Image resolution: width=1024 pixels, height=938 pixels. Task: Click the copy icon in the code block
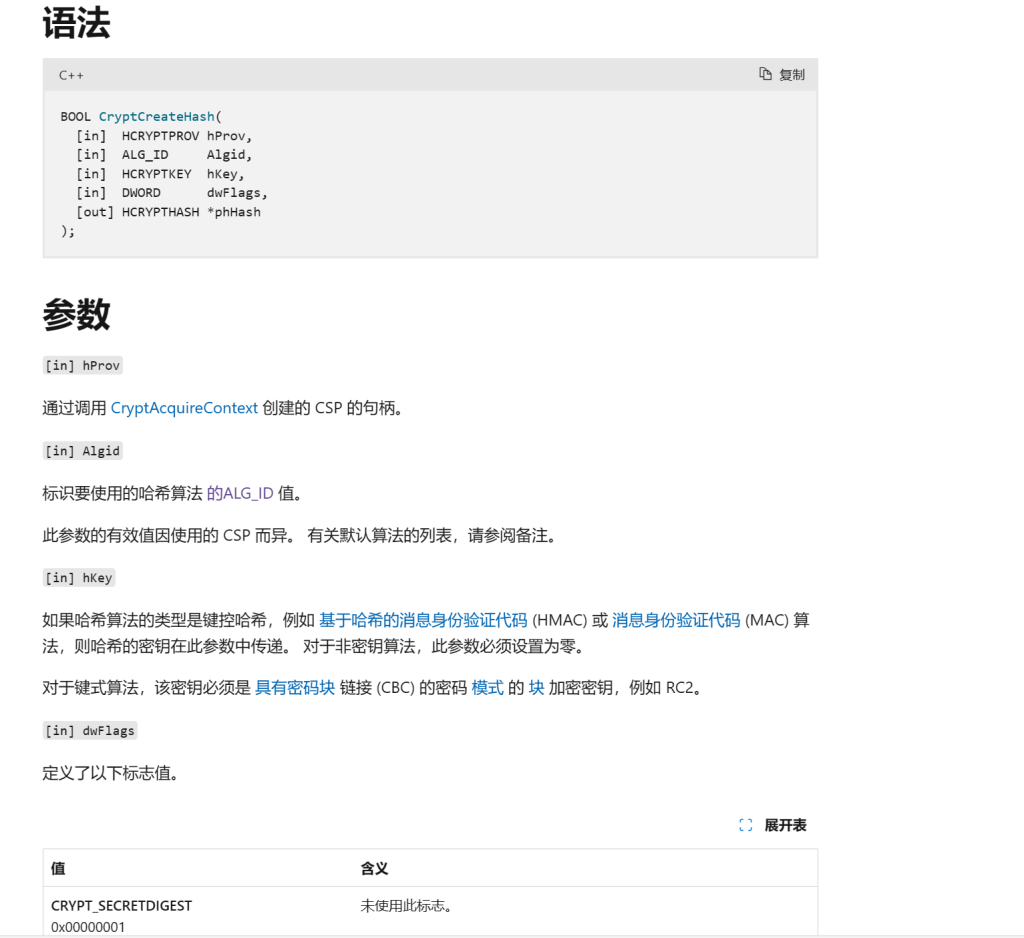(x=765, y=74)
